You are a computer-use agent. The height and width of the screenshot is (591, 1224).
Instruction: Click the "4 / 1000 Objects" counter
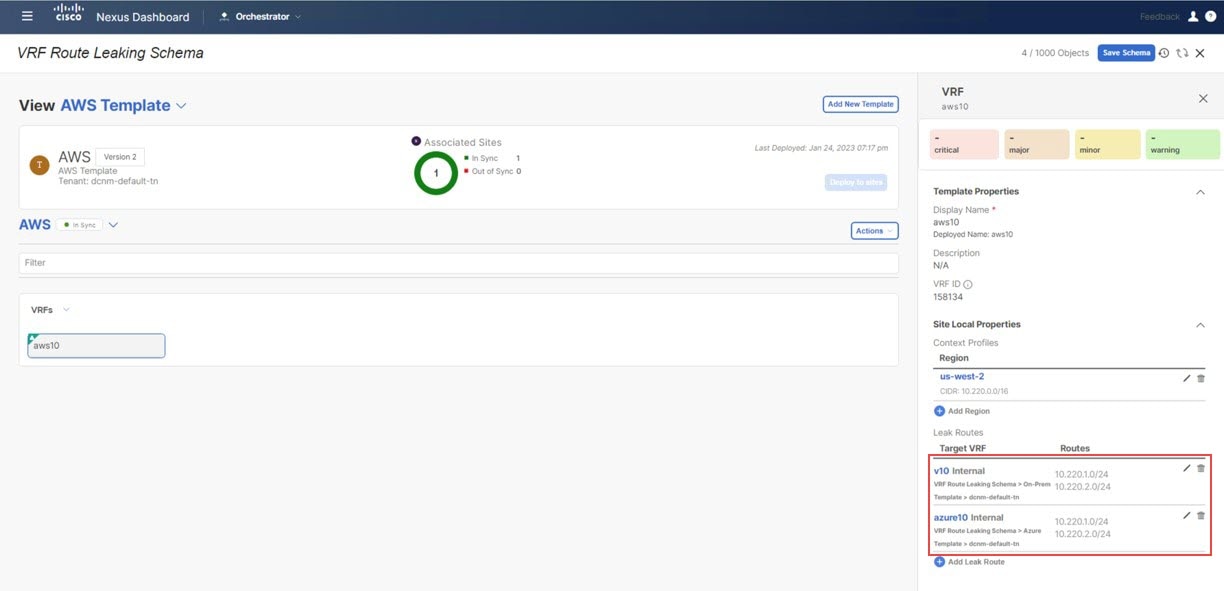(x=1055, y=53)
